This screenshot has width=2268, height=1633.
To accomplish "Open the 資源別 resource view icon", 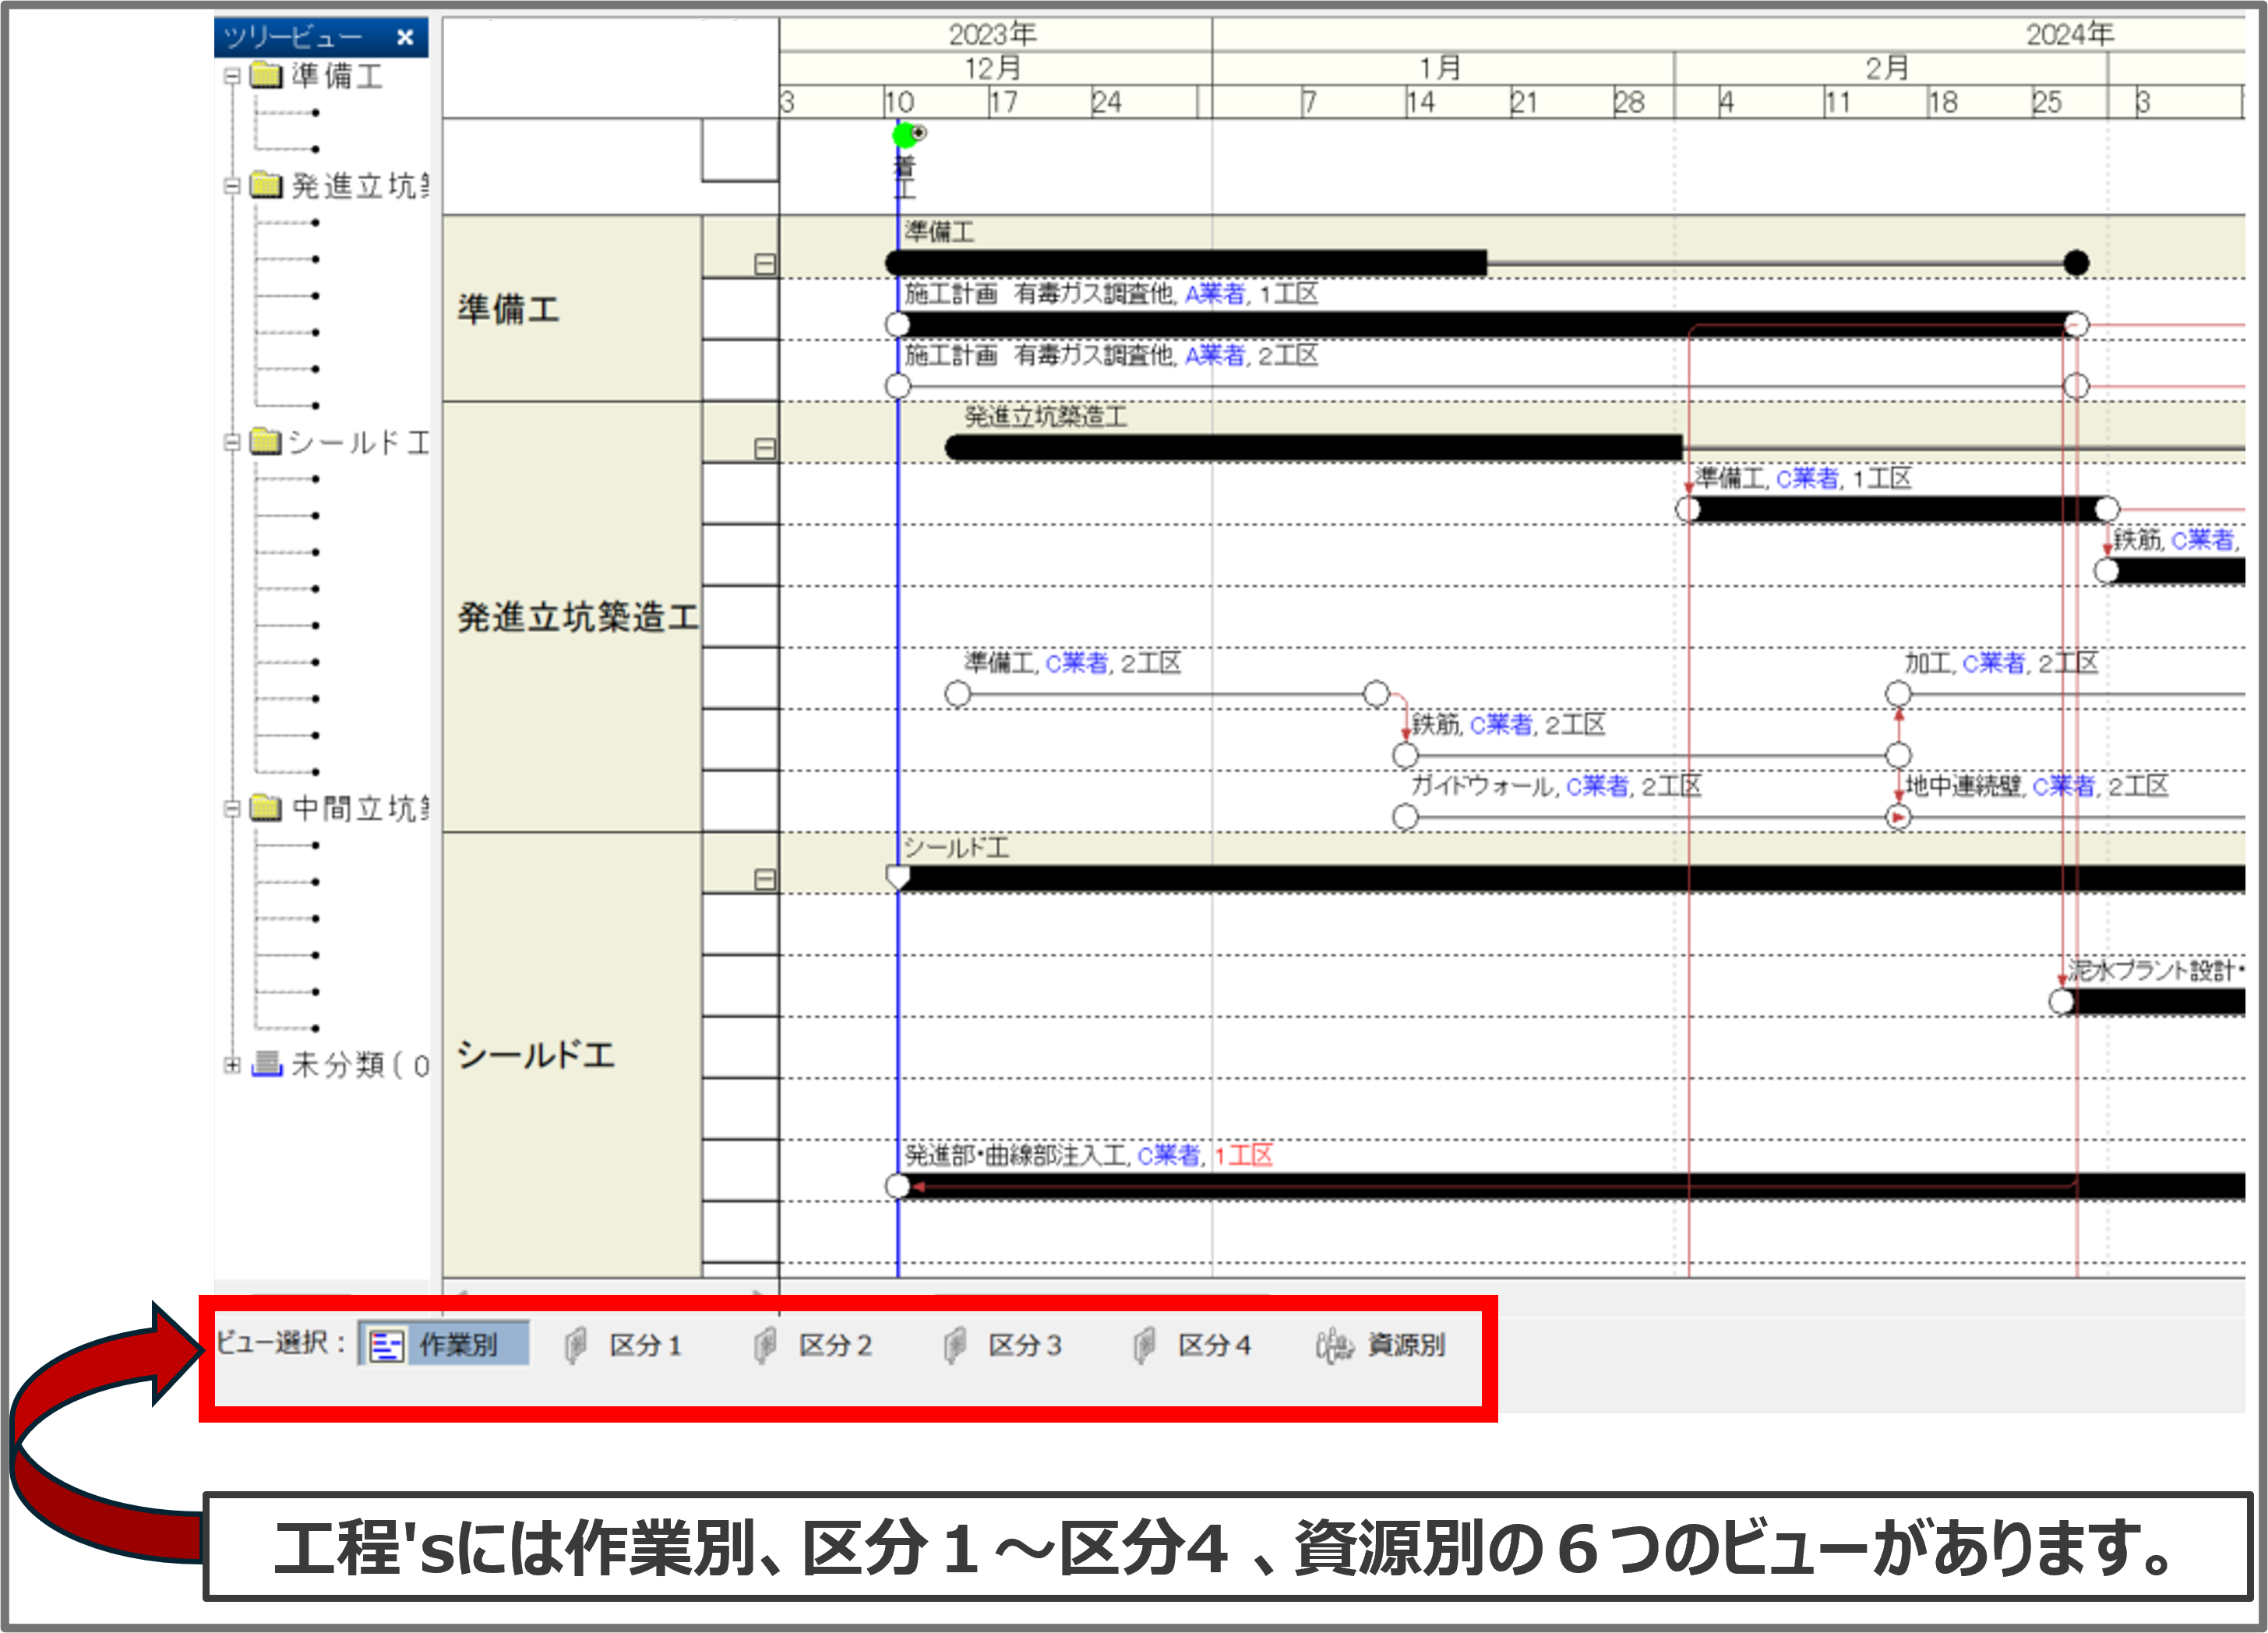I will pos(1334,1345).
